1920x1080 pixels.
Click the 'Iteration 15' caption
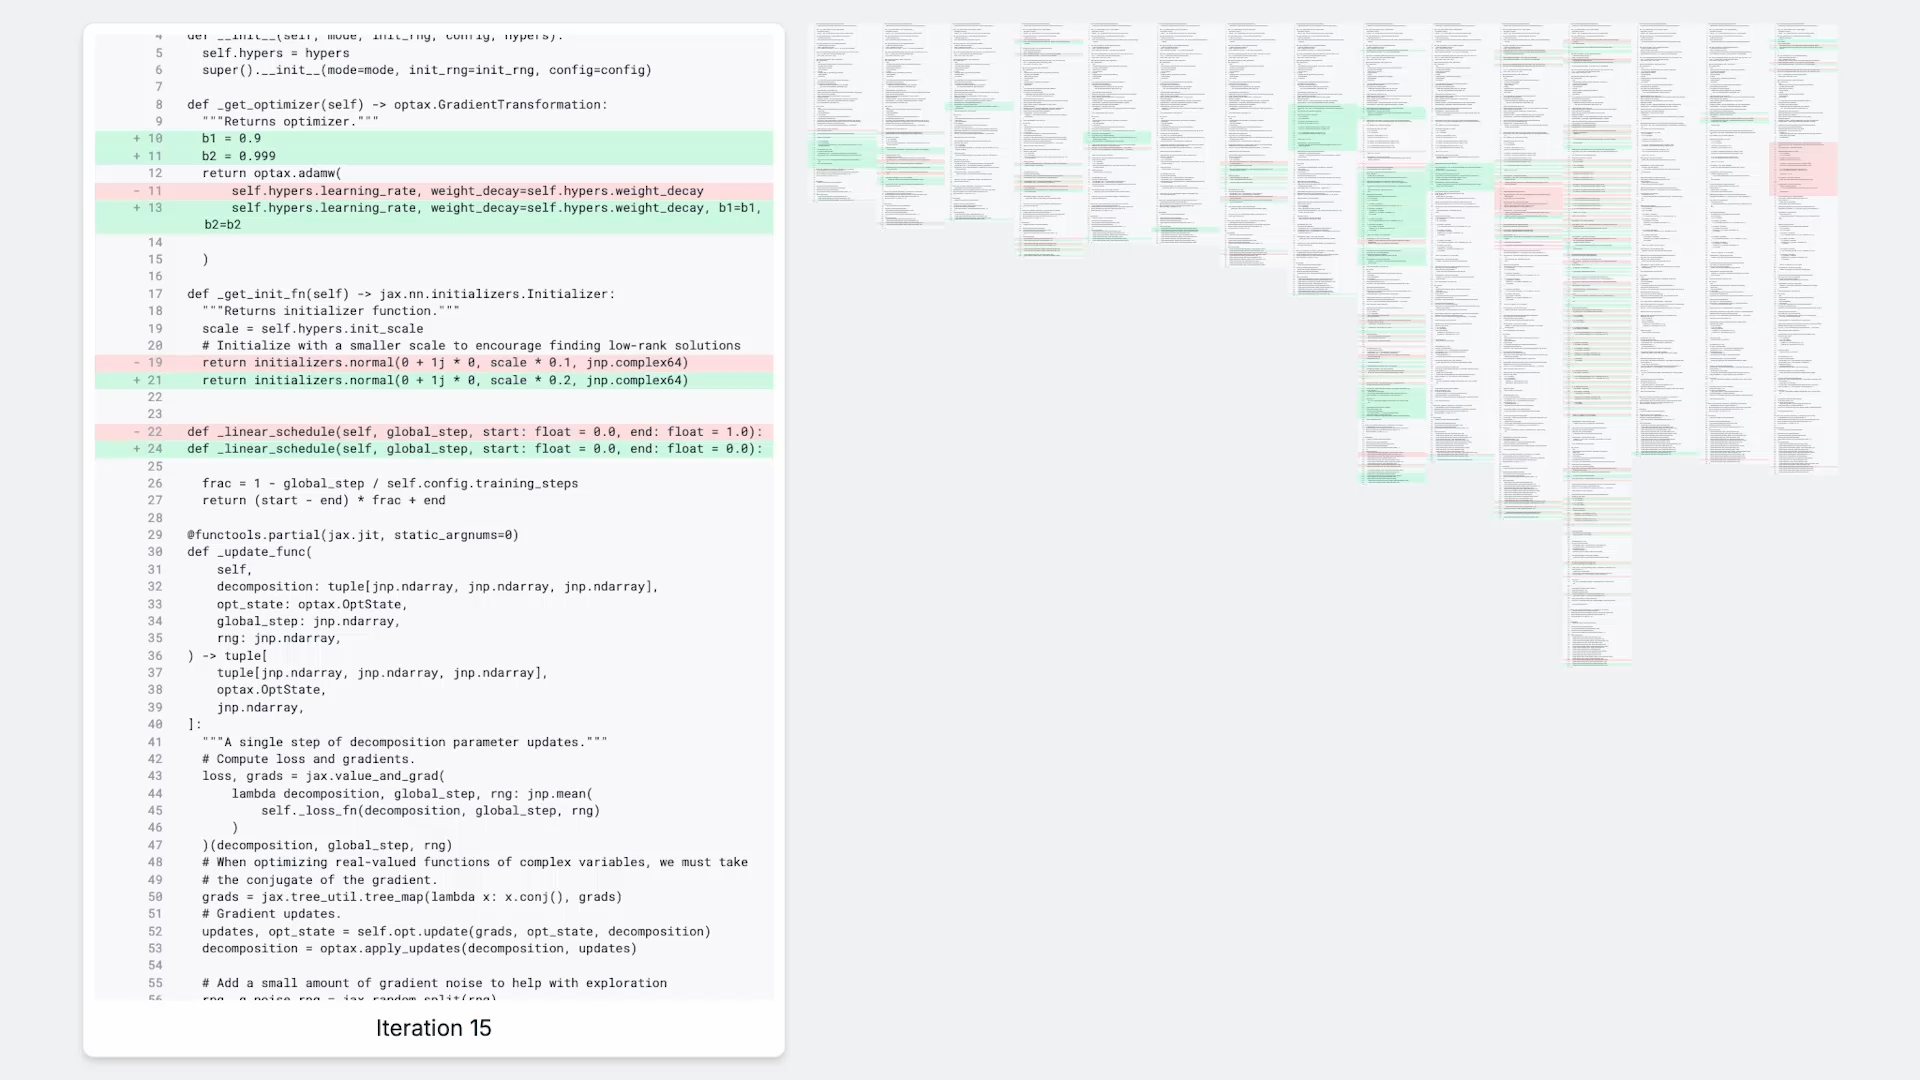point(433,1028)
